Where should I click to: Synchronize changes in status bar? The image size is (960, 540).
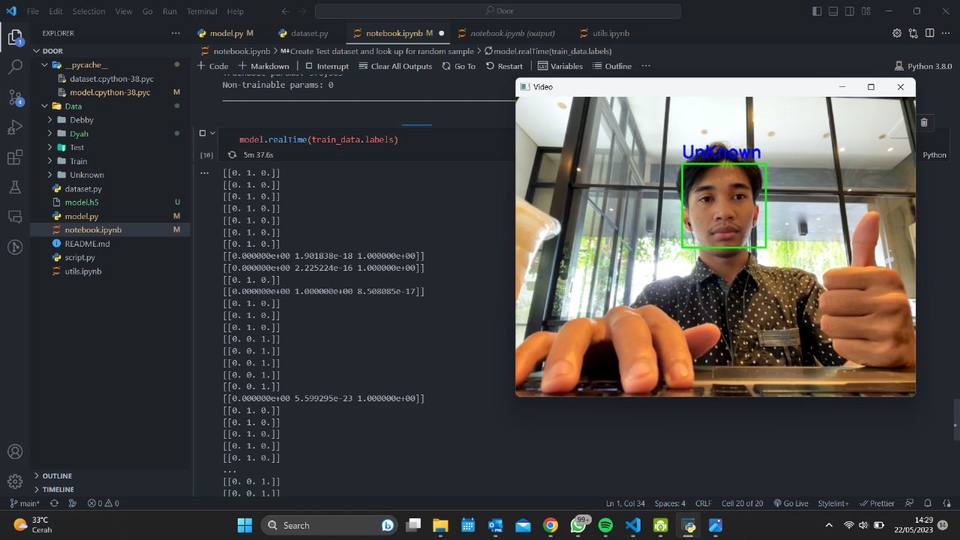[54, 503]
